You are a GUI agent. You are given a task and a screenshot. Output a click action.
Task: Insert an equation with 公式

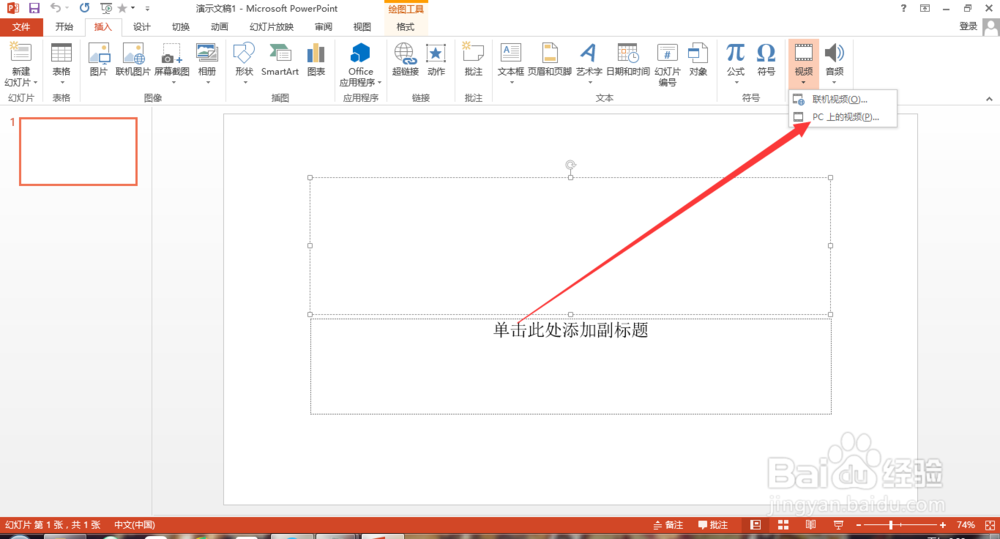click(x=735, y=54)
